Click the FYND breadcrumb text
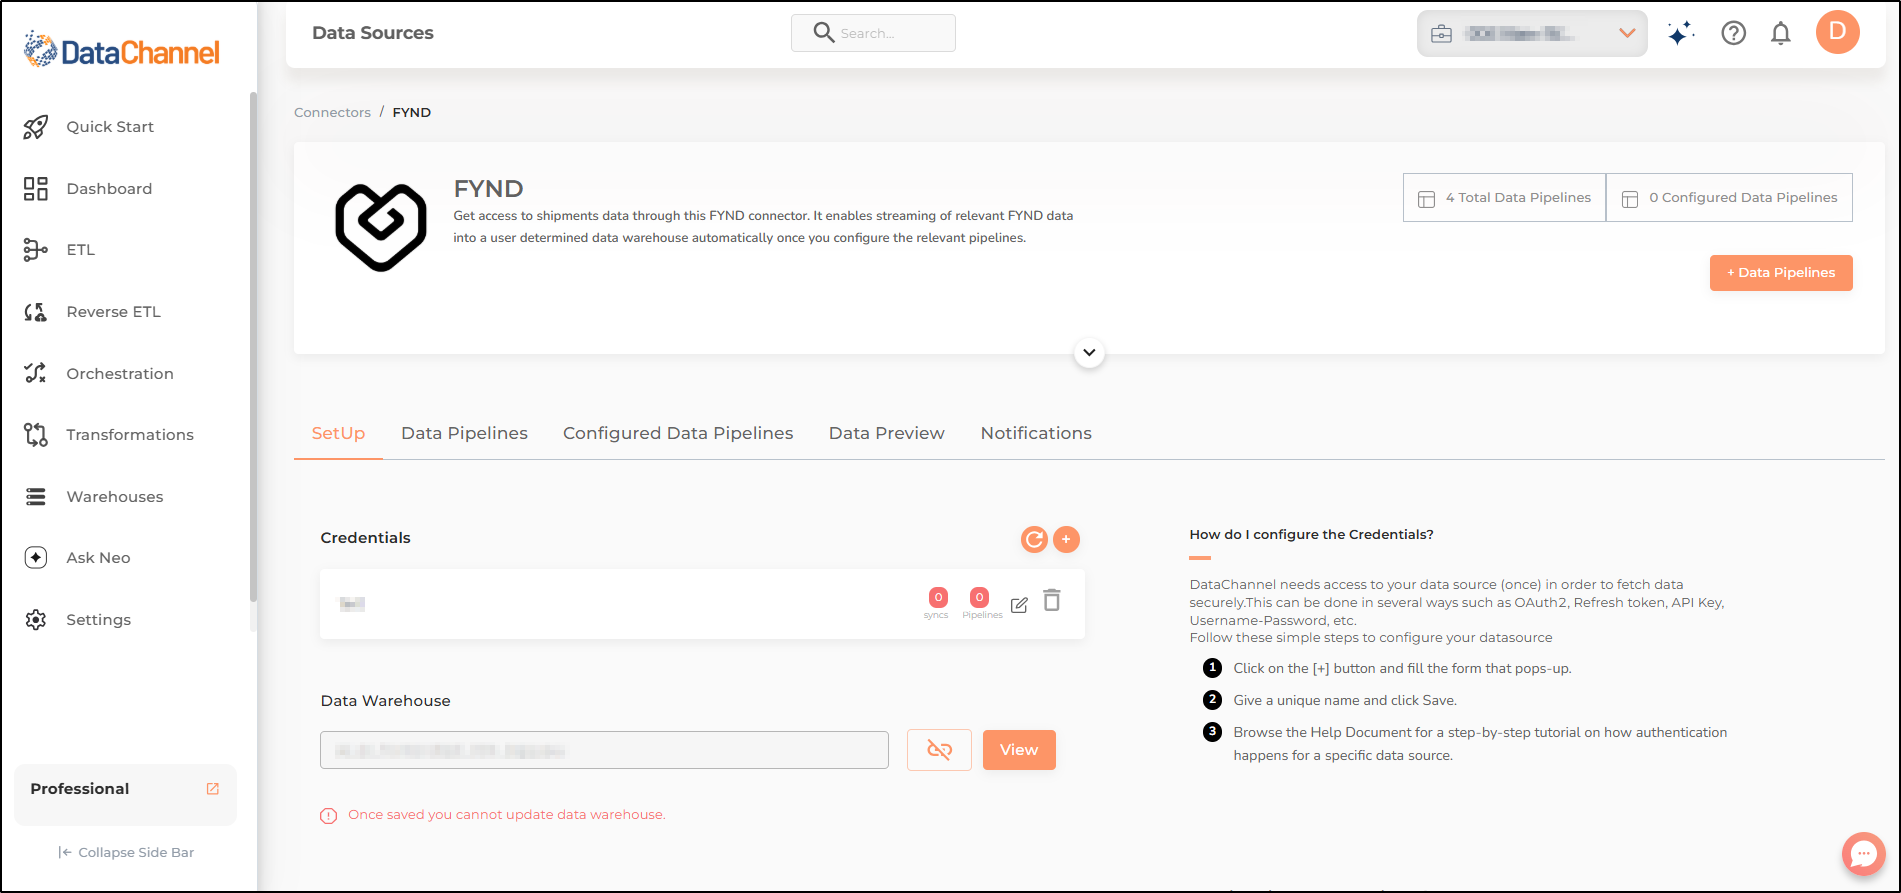This screenshot has height=893, width=1901. point(412,113)
